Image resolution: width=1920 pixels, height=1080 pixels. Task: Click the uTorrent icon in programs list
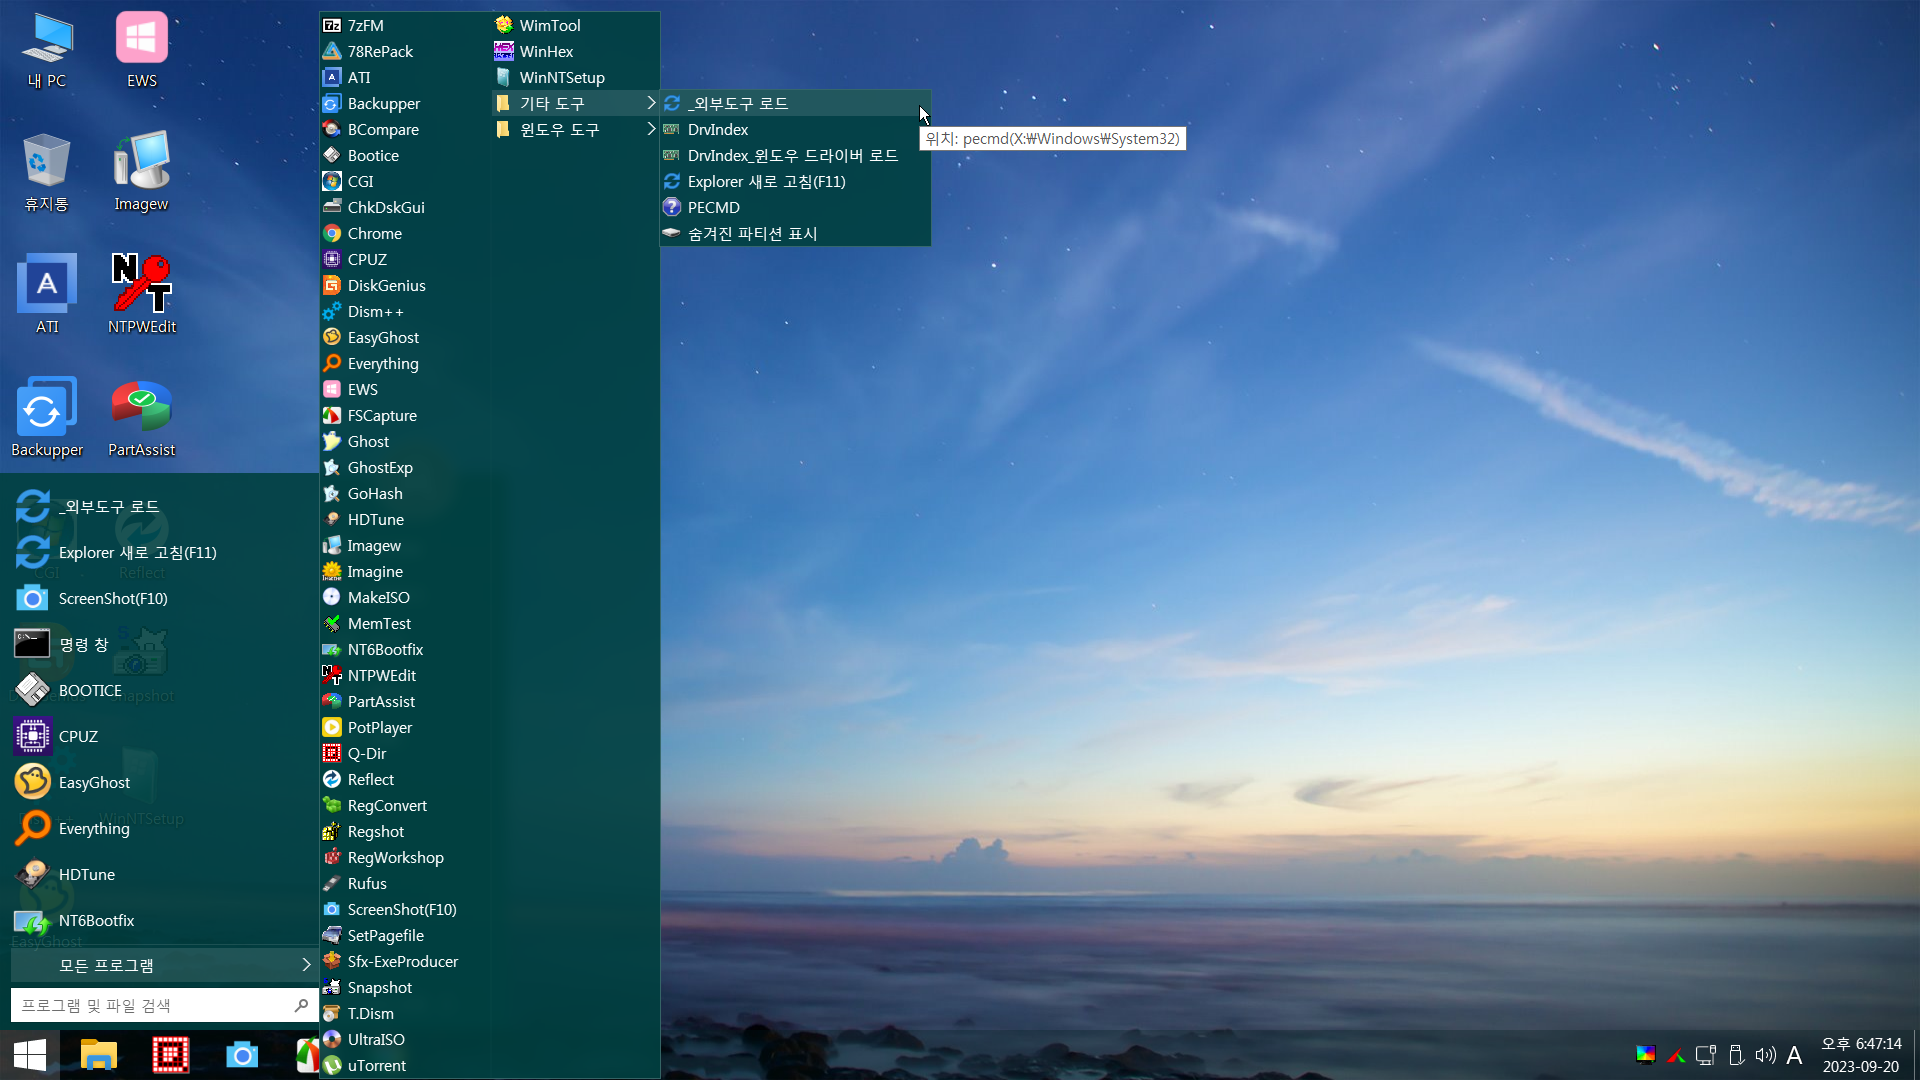click(x=332, y=1065)
